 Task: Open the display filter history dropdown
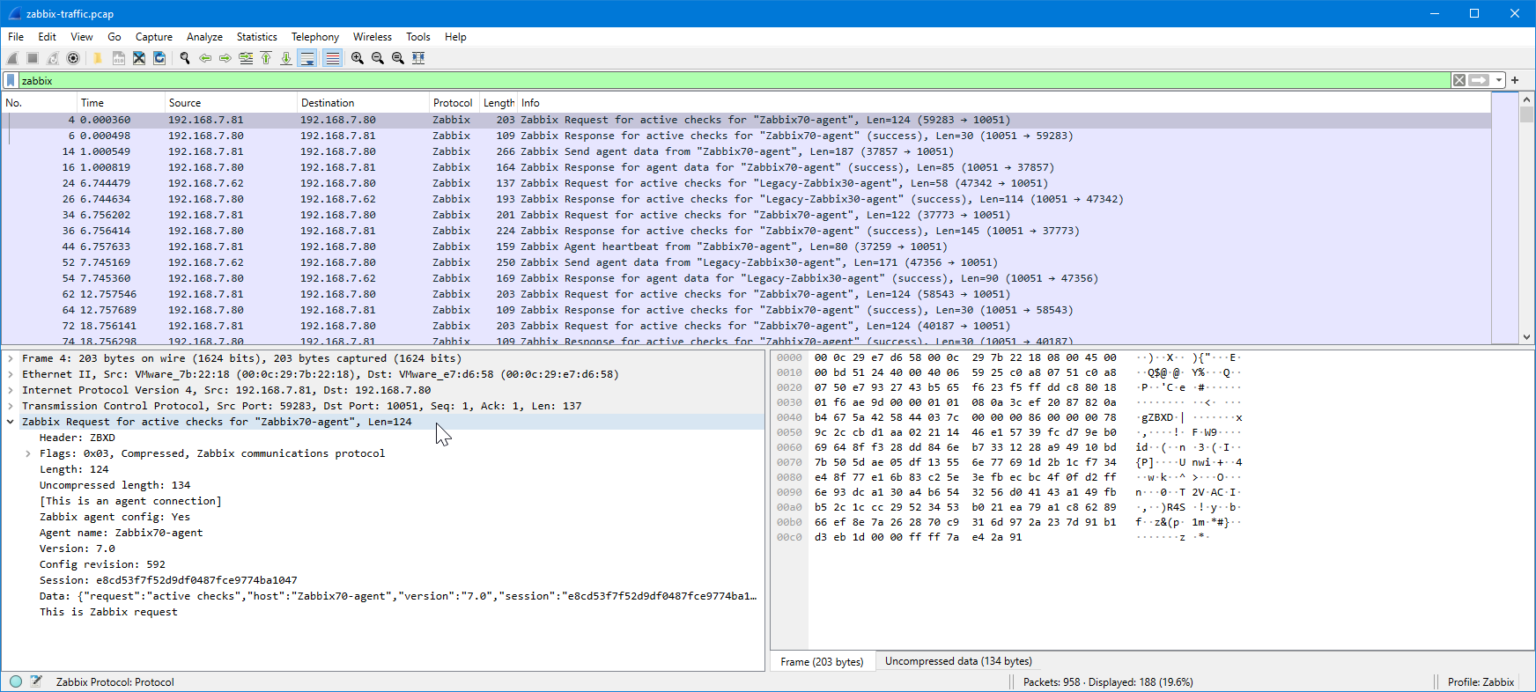(x=1499, y=80)
